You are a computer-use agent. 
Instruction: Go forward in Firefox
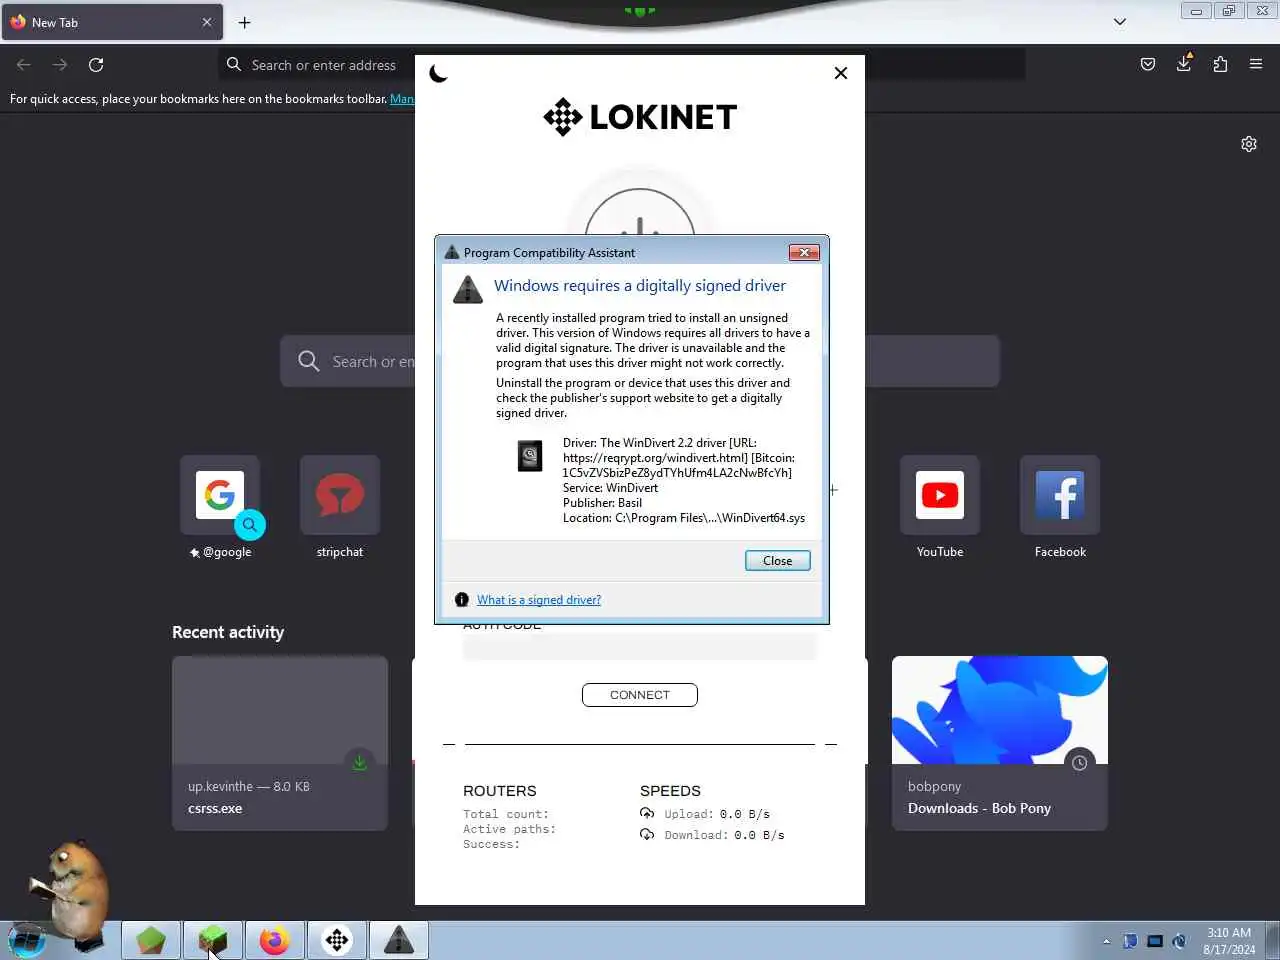pyautogui.click(x=60, y=65)
